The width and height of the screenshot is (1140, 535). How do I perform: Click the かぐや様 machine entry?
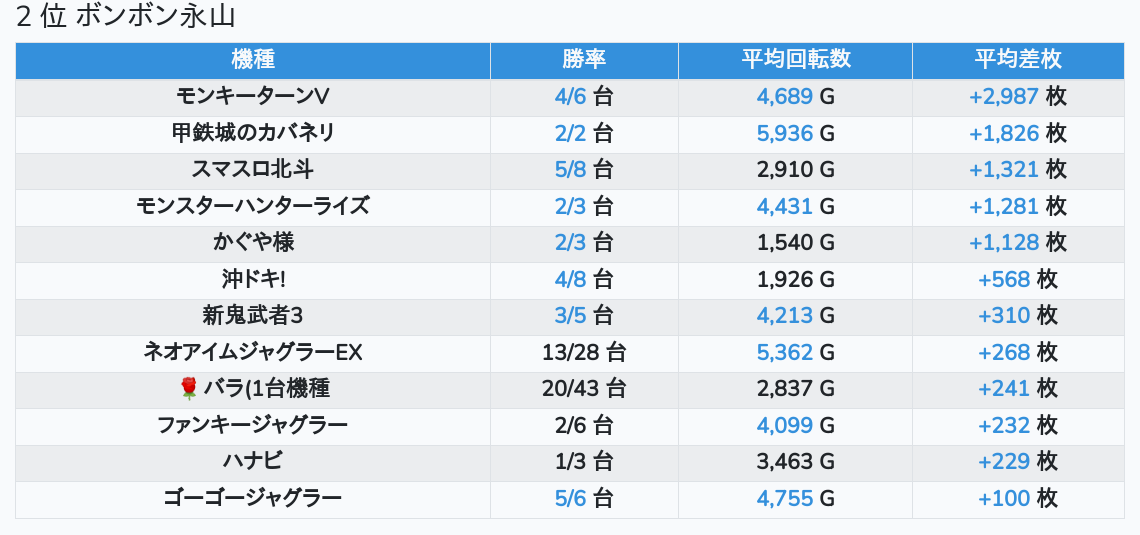point(253,242)
